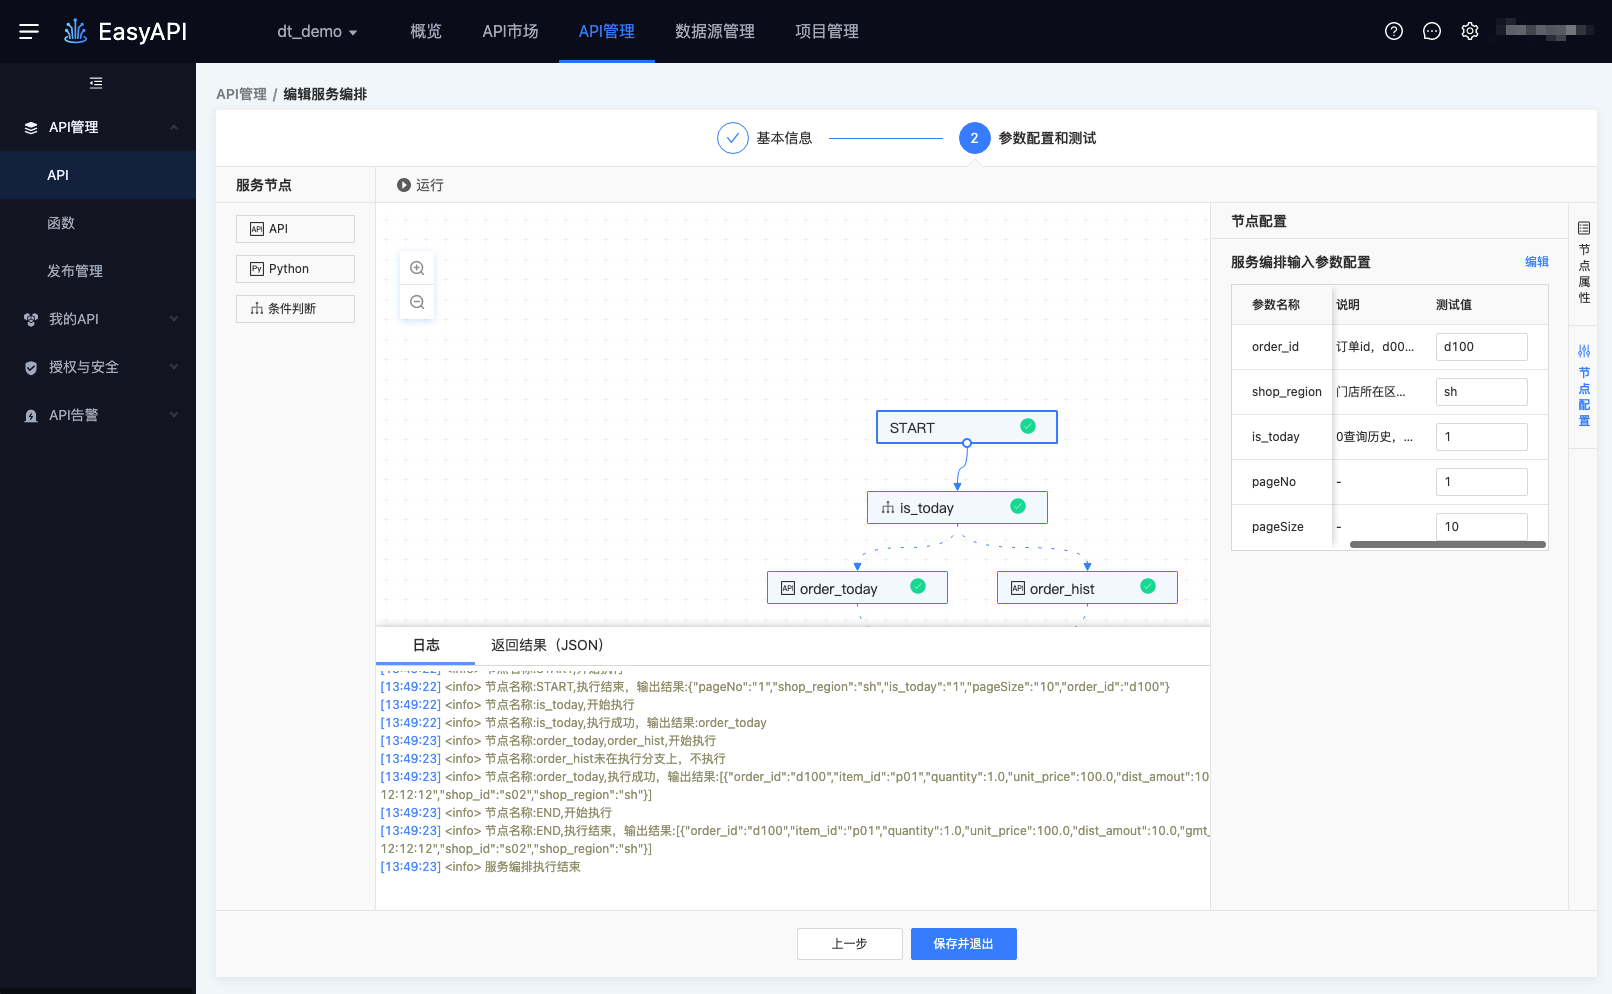Click the condition icon on is_today node
The height and width of the screenshot is (994, 1612).
click(888, 508)
